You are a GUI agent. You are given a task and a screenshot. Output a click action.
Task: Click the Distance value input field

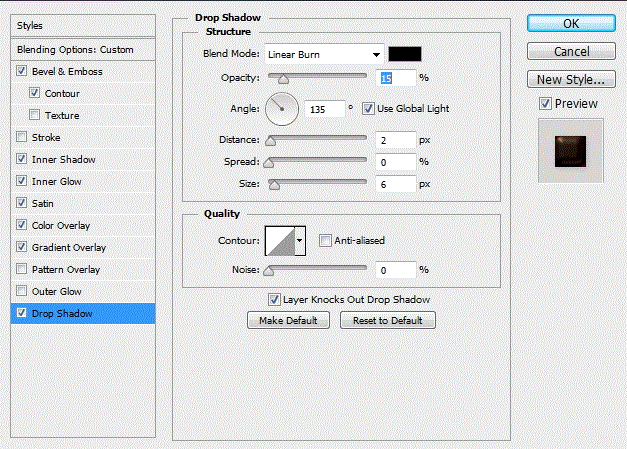396,140
